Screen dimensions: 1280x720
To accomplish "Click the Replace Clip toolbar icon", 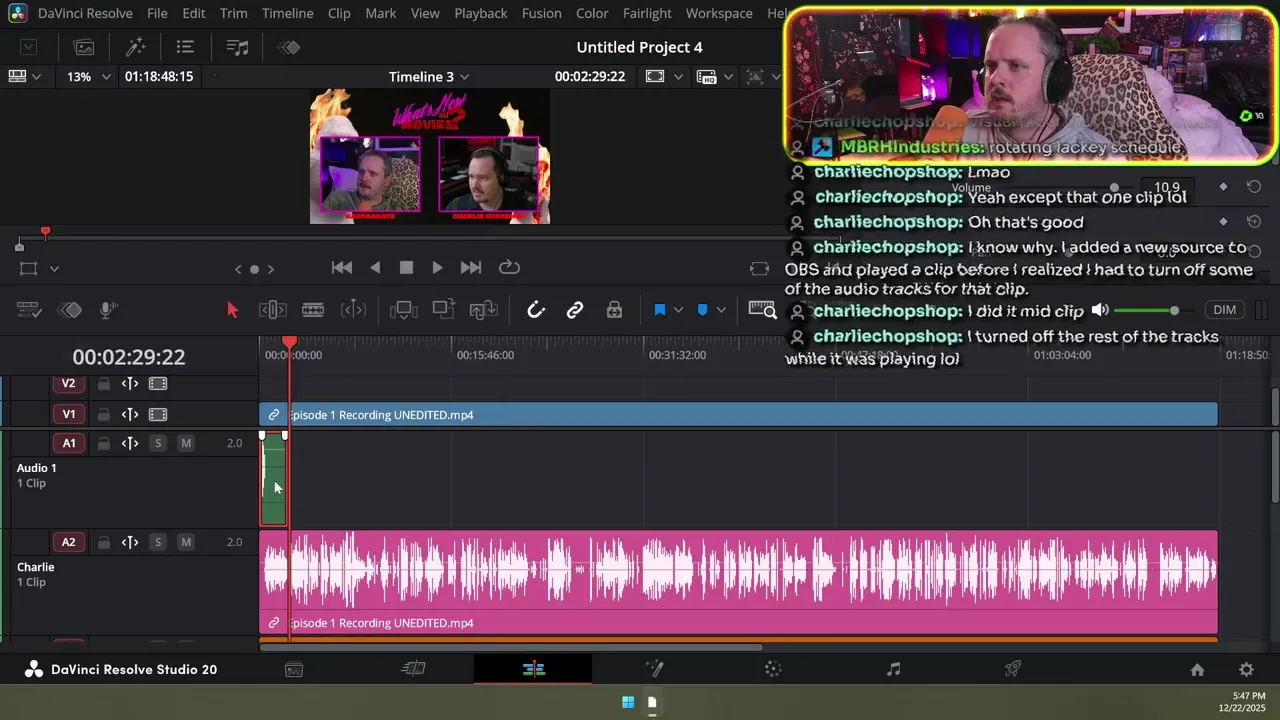I will [483, 310].
